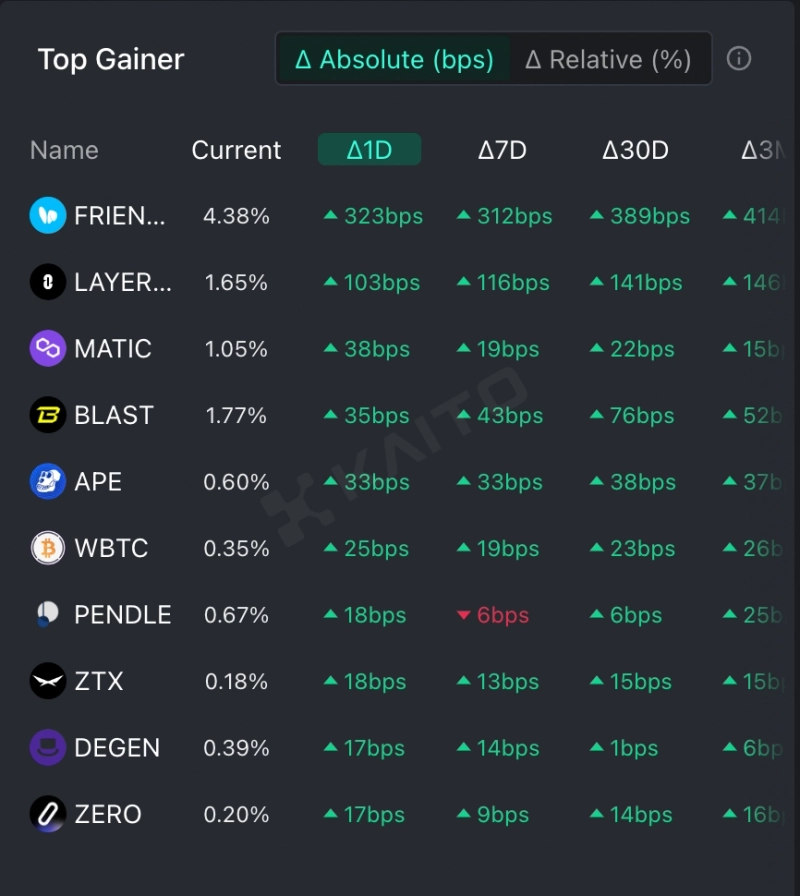Click the Name column header
This screenshot has width=800, height=896.
click(x=64, y=150)
